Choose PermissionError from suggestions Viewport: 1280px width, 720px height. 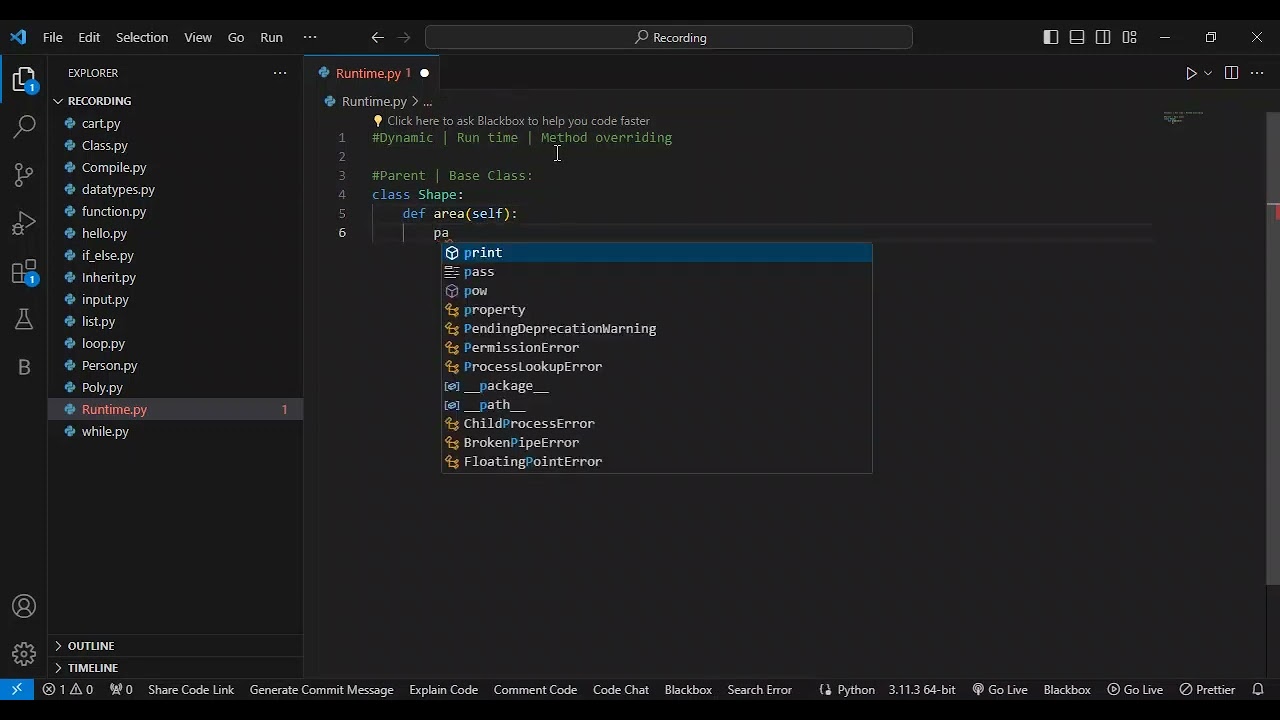coord(657,348)
